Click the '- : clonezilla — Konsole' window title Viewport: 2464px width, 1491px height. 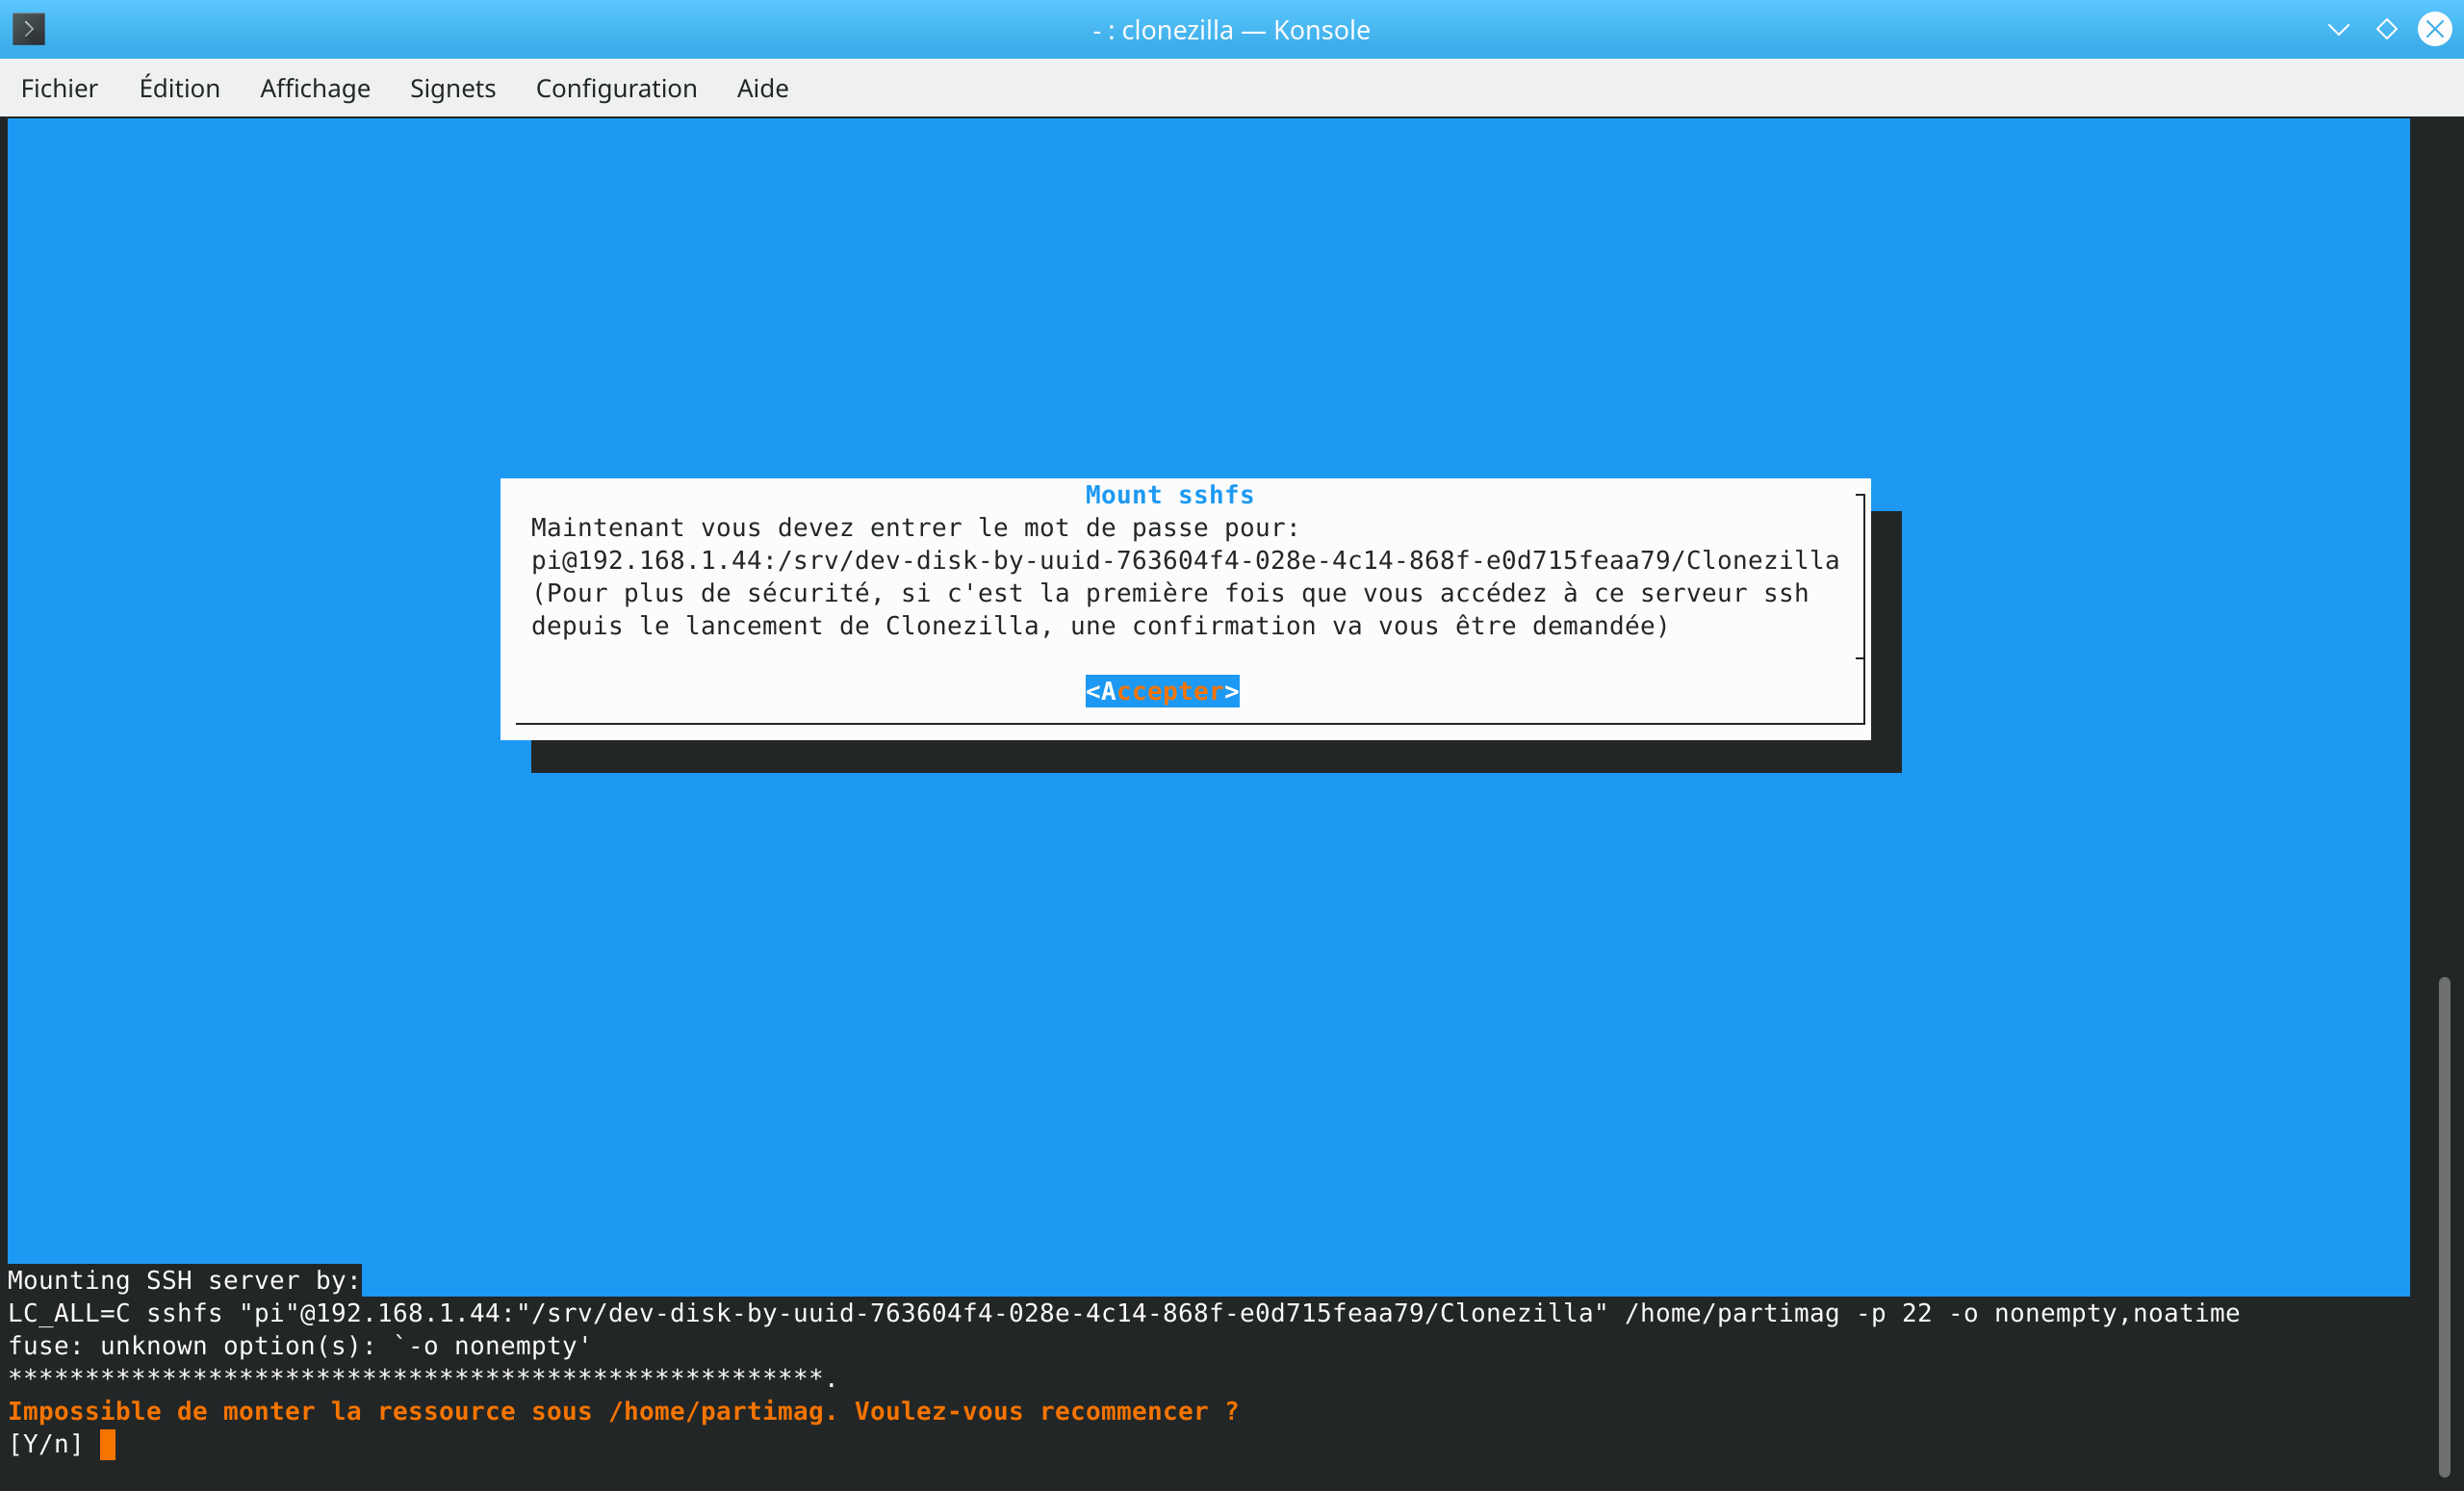[1231, 30]
